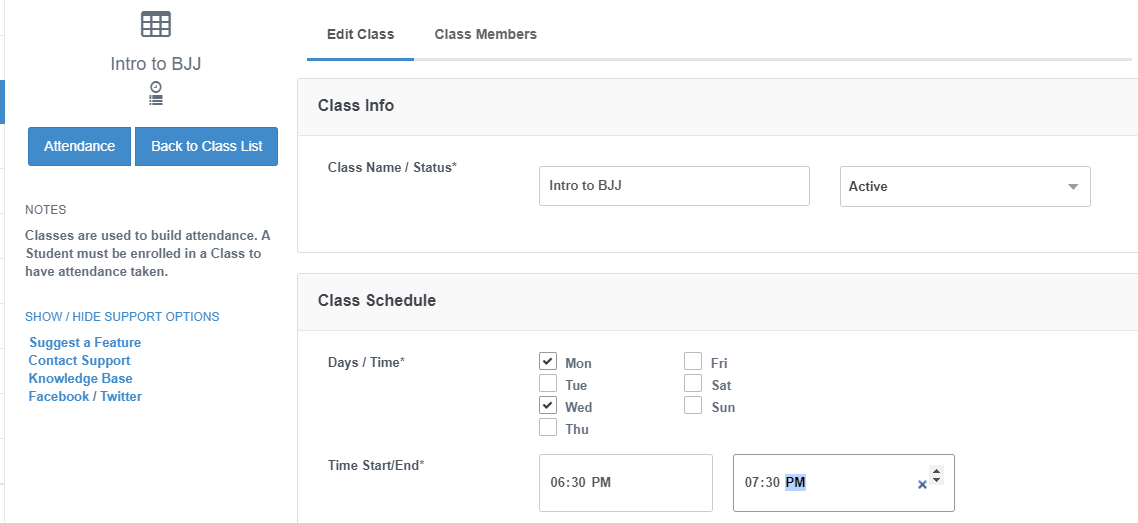
Task: Click the list icon below the clock
Action: 156,100
